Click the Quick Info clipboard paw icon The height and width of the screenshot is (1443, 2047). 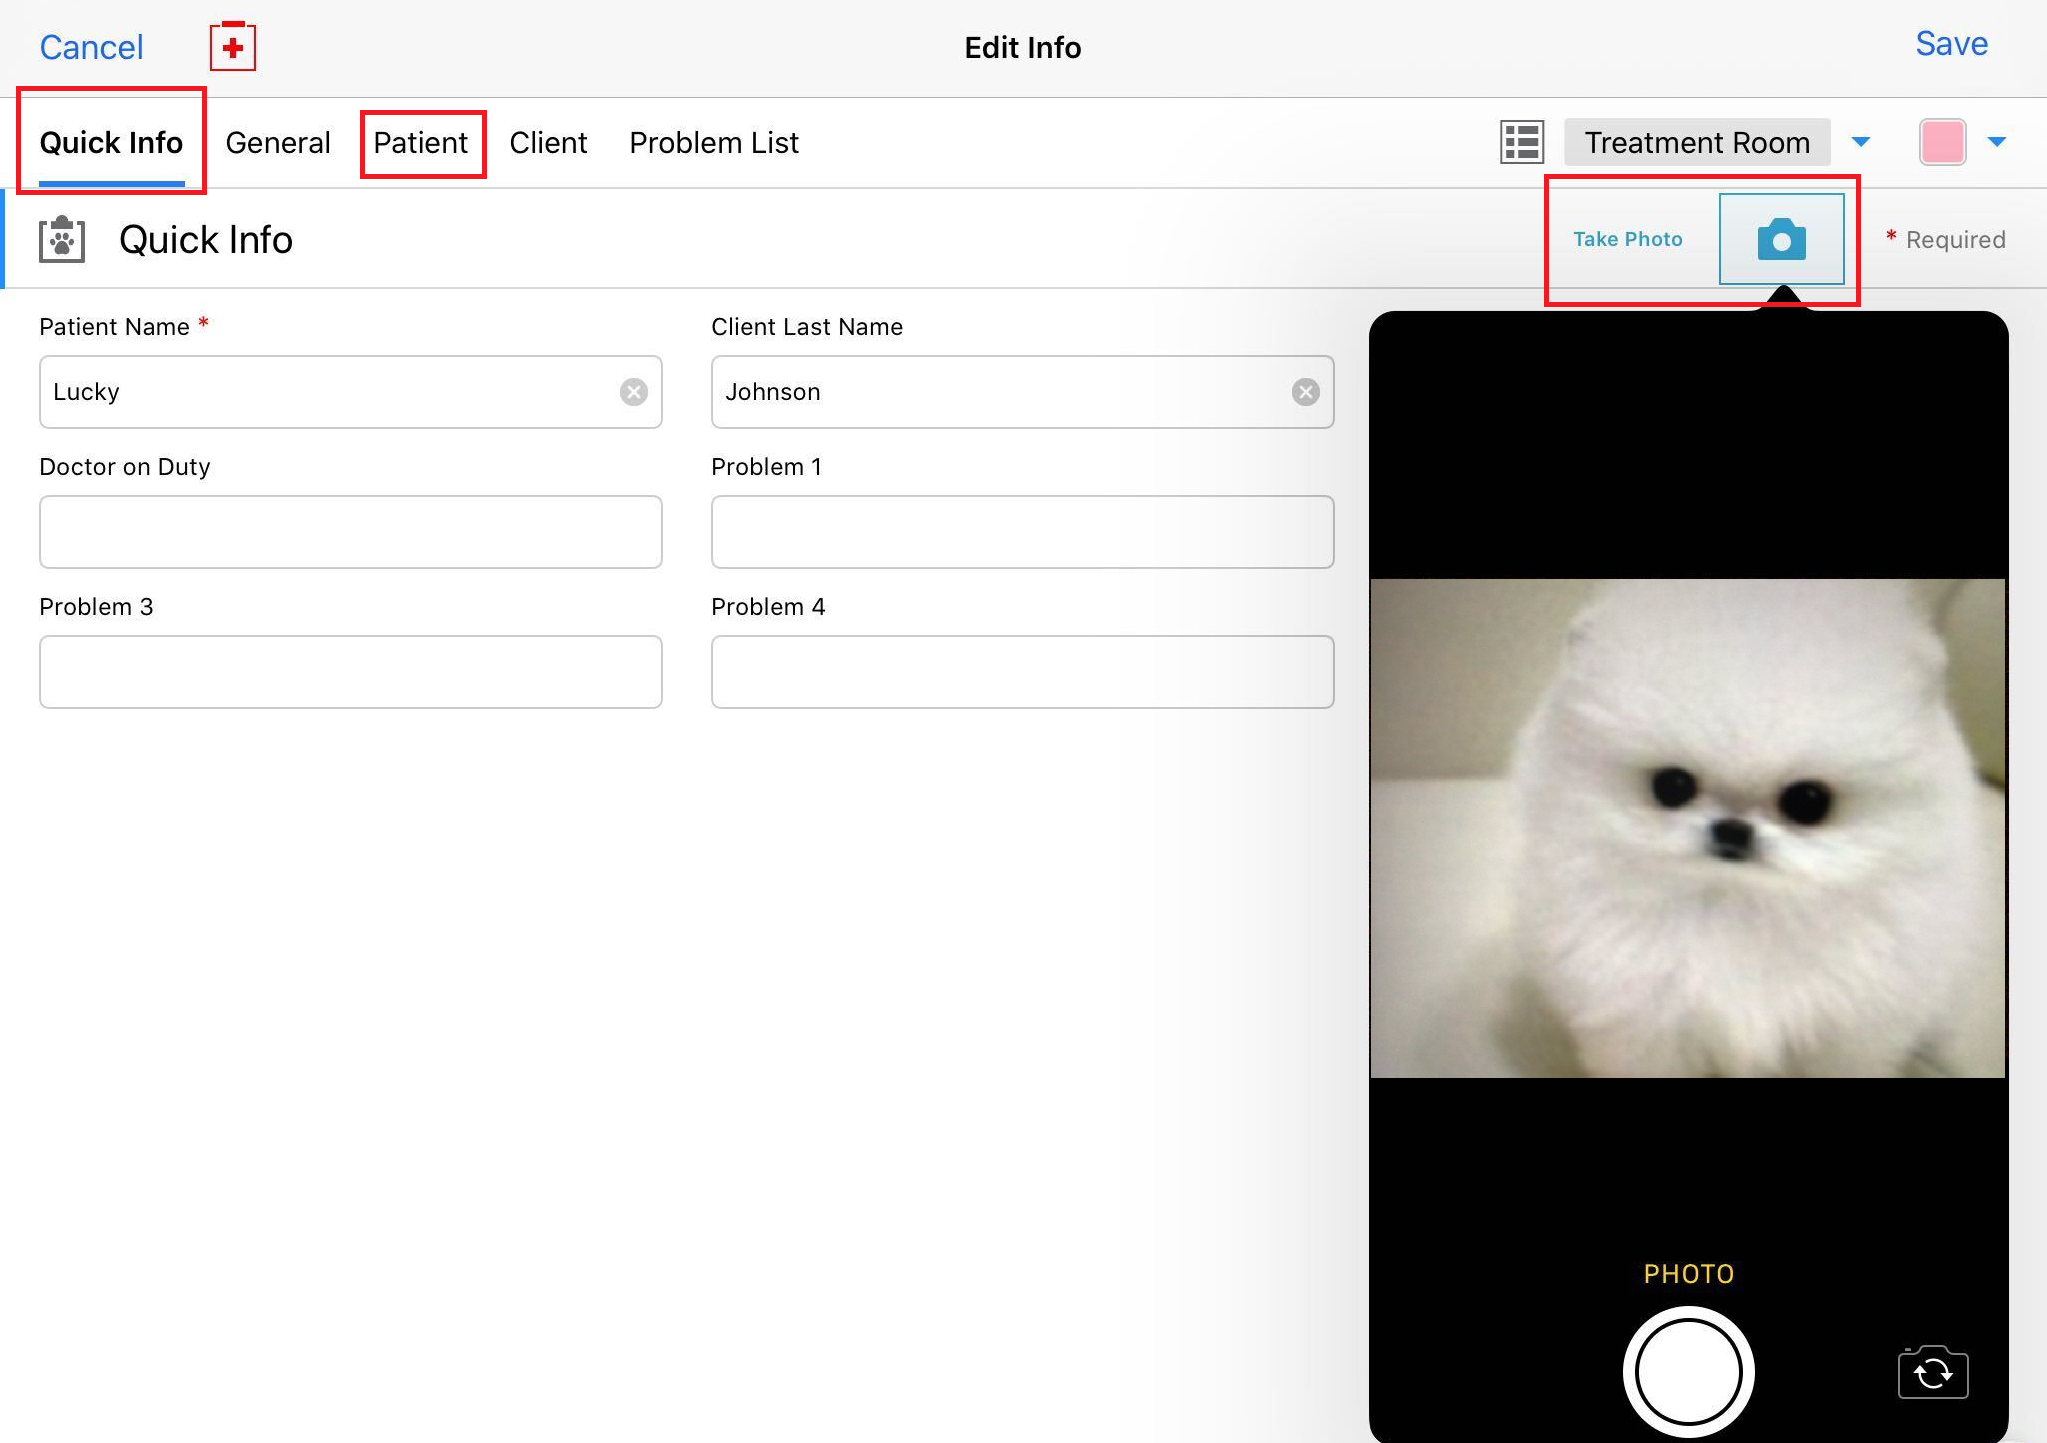[x=62, y=240]
